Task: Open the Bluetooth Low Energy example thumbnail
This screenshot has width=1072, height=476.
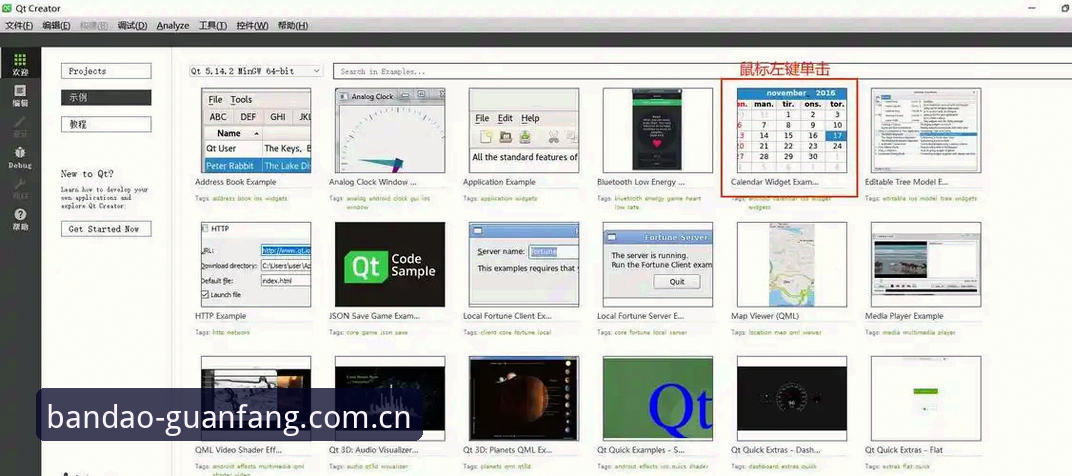Action: (x=658, y=130)
